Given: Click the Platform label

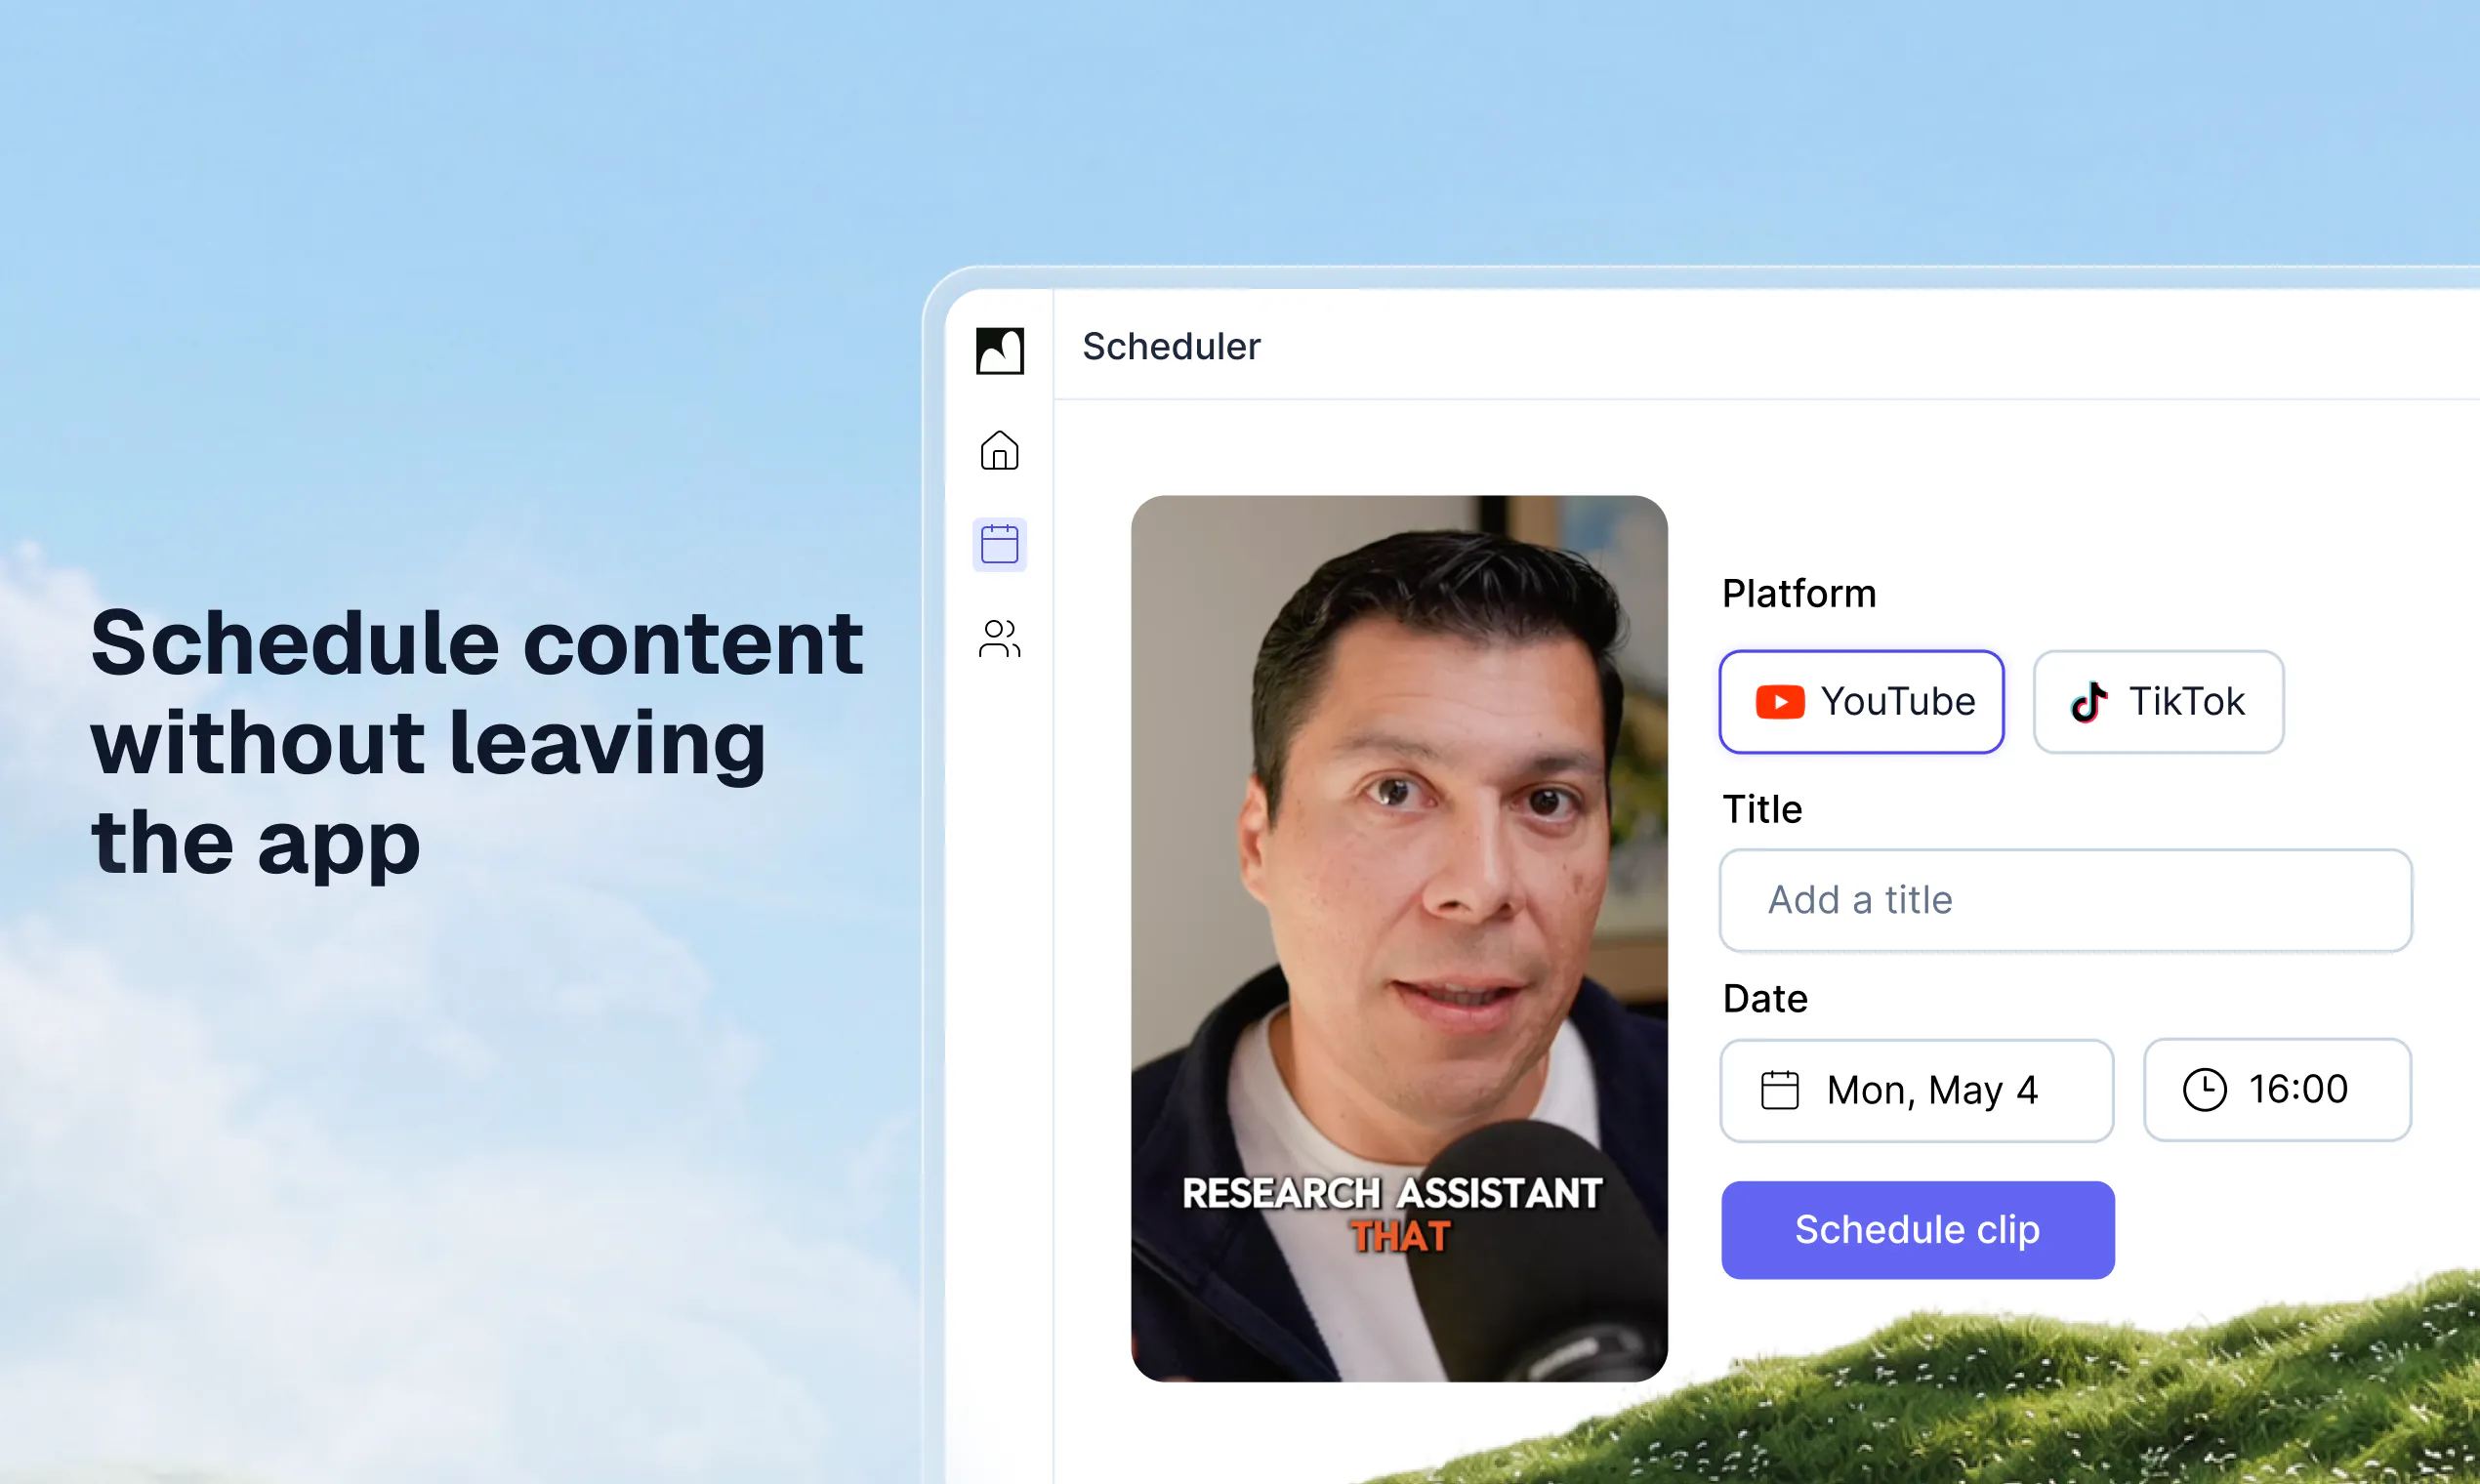Looking at the screenshot, I should [x=1799, y=593].
